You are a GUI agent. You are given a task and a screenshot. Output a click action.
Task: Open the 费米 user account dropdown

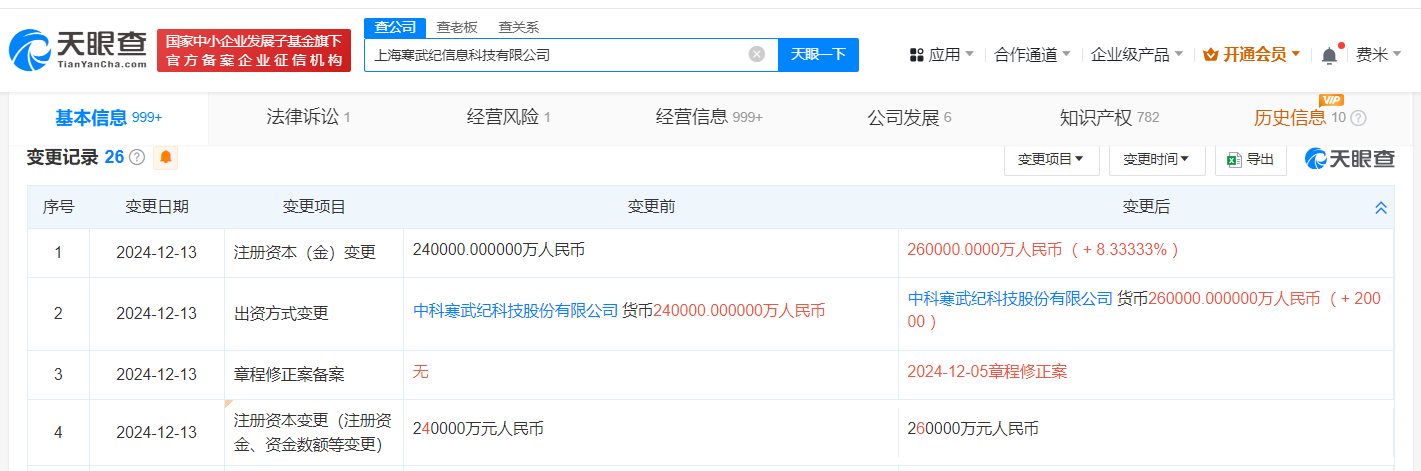coord(1378,54)
